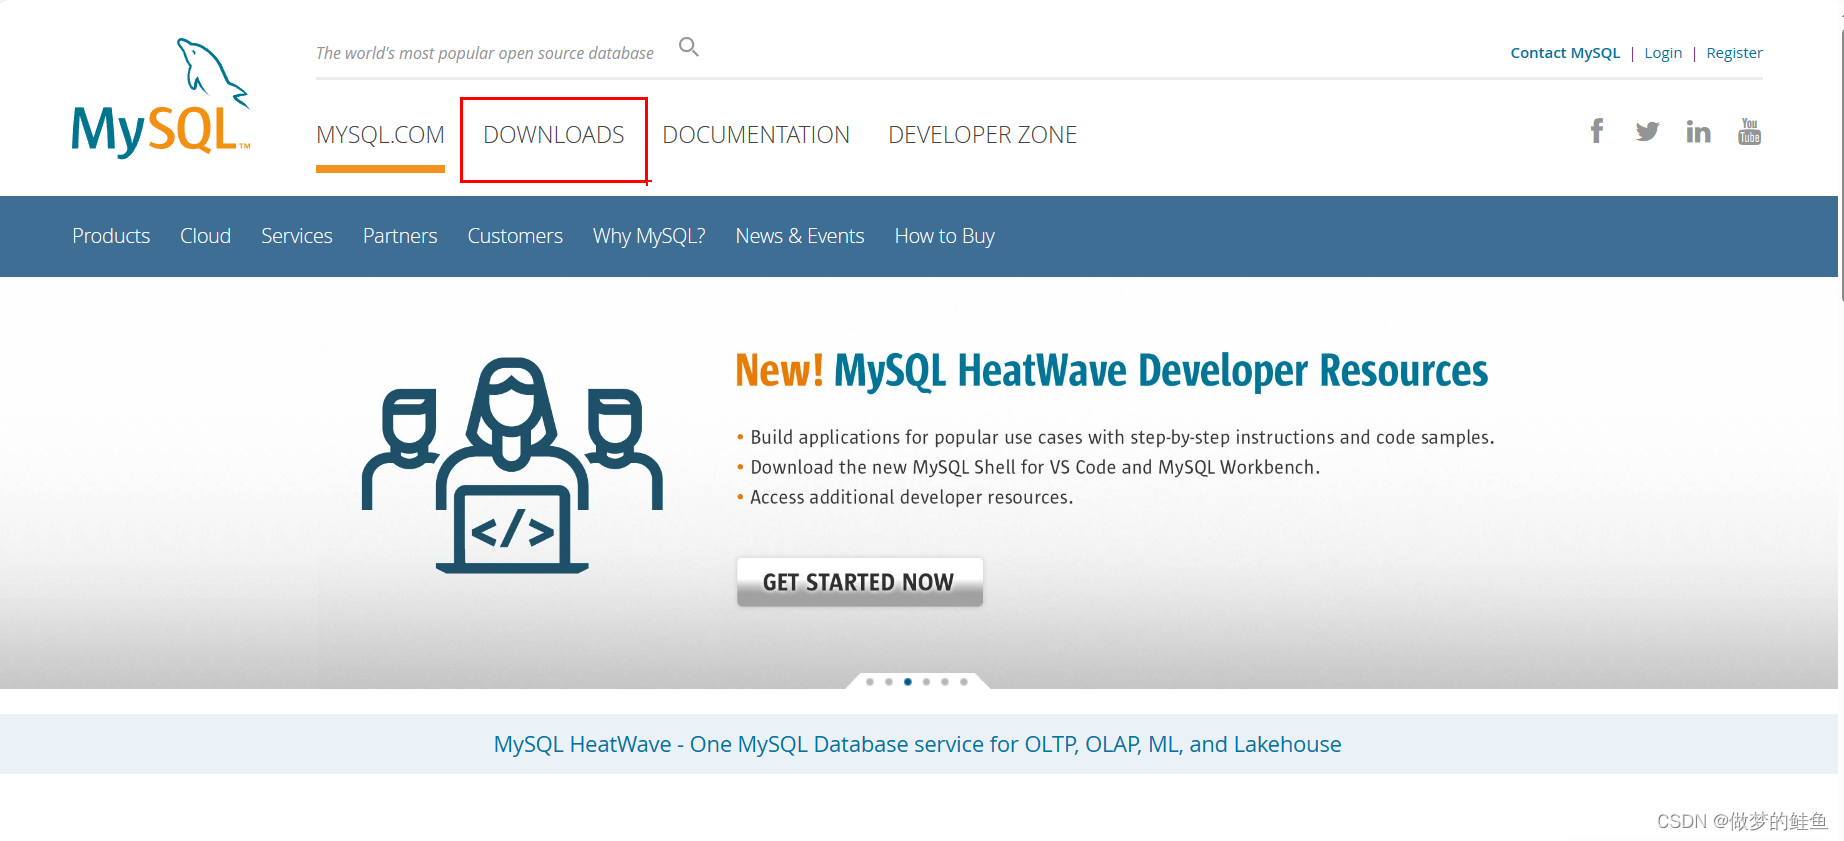Click the 'world's most popular open source database' tagline
This screenshot has height=841, width=1844.
(x=485, y=53)
